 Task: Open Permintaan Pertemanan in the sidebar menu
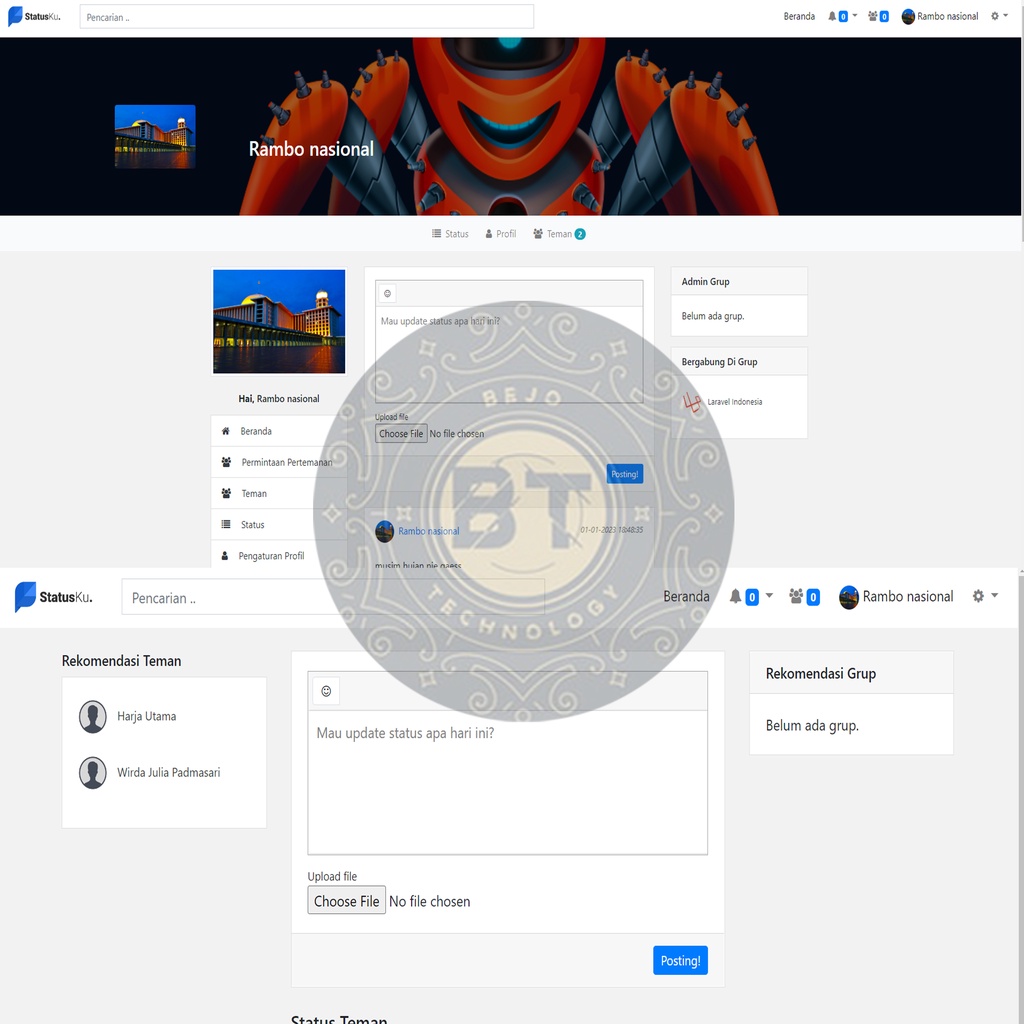coord(279,462)
